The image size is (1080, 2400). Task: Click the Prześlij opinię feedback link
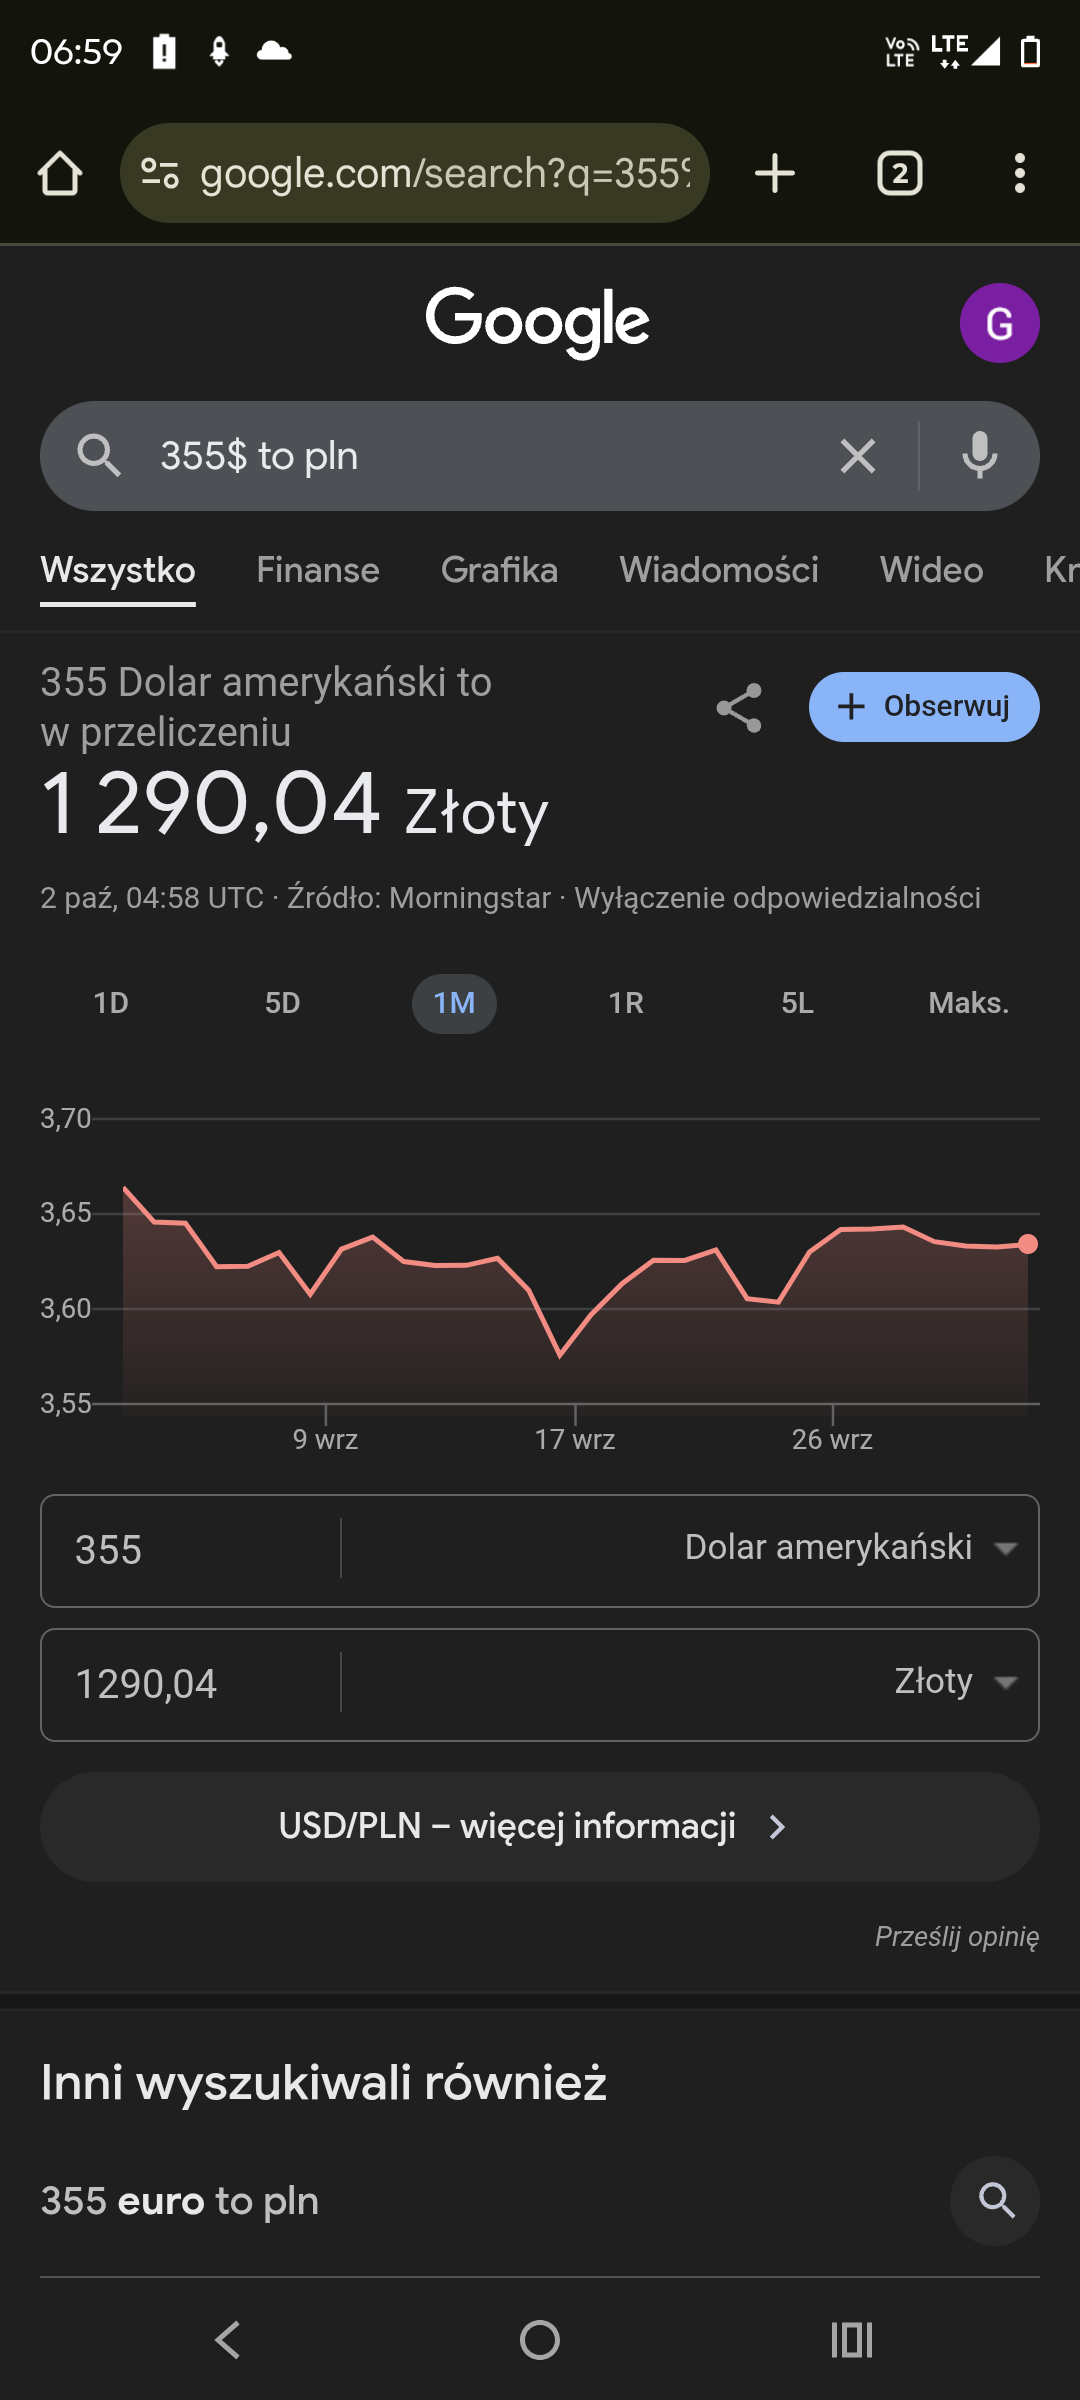point(956,1937)
